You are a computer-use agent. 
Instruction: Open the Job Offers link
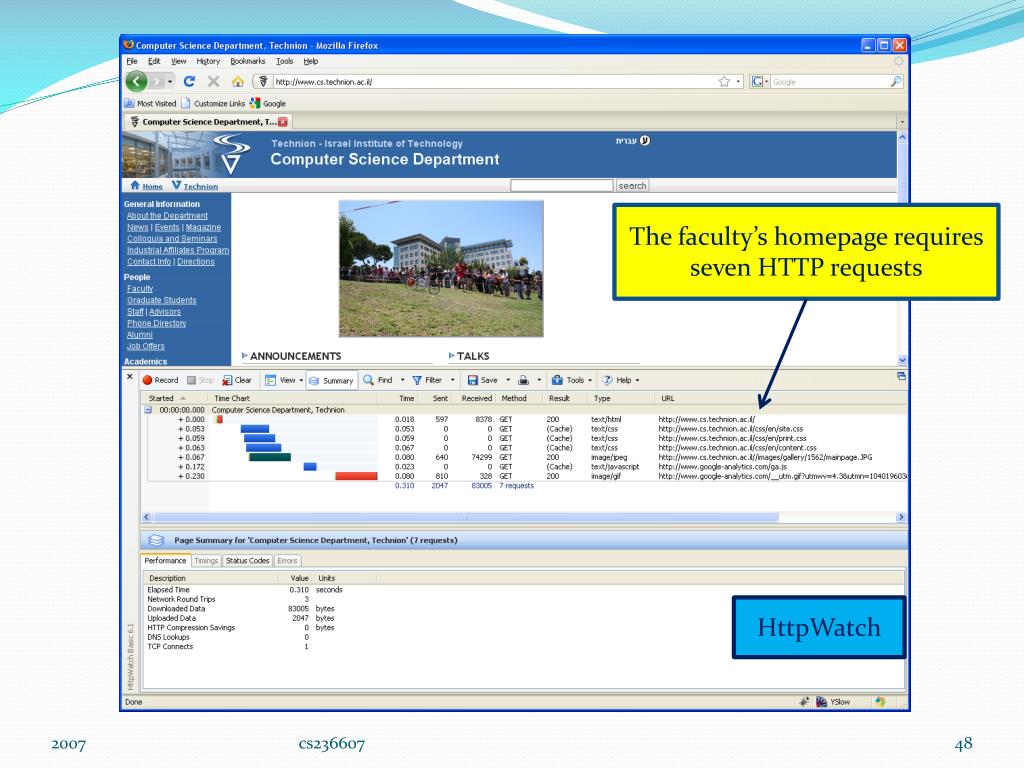point(146,346)
